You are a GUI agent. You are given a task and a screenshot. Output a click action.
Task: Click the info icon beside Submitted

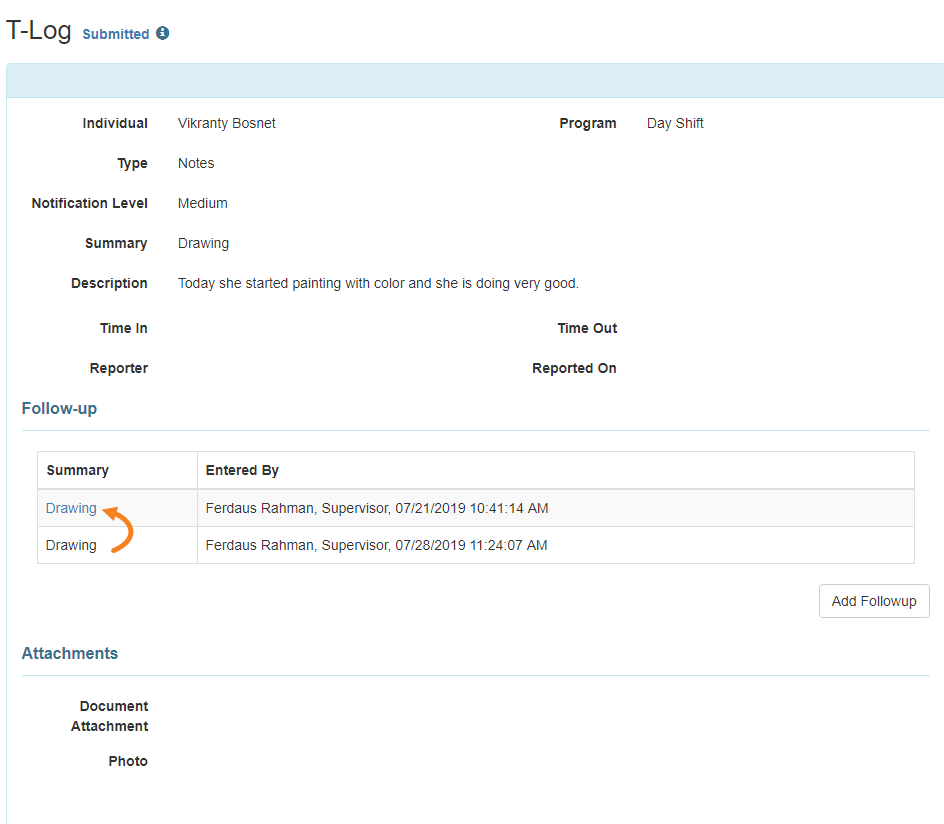point(163,33)
